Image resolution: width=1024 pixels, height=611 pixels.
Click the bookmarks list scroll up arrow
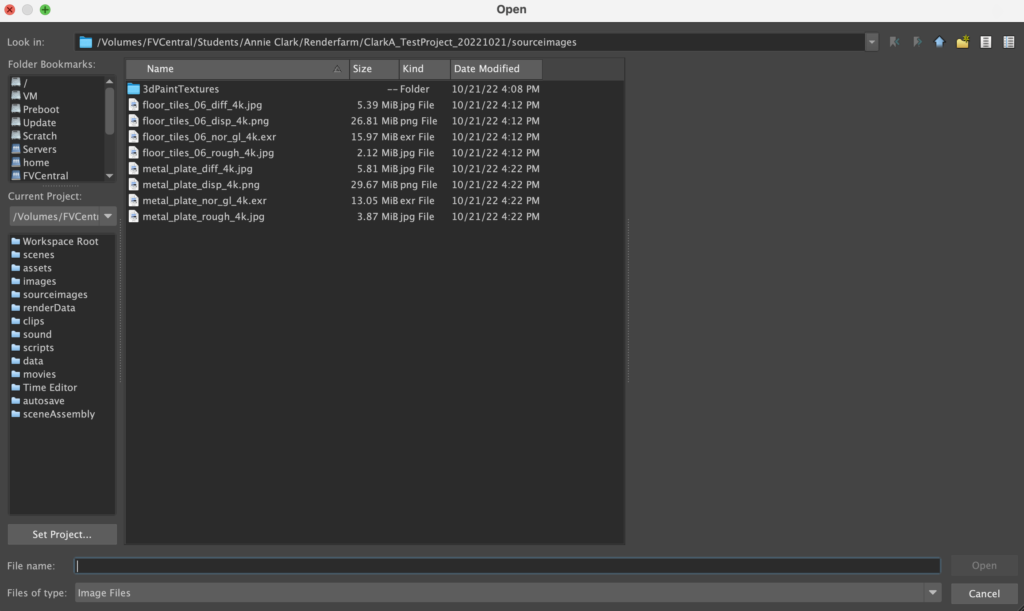(x=109, y=82)
